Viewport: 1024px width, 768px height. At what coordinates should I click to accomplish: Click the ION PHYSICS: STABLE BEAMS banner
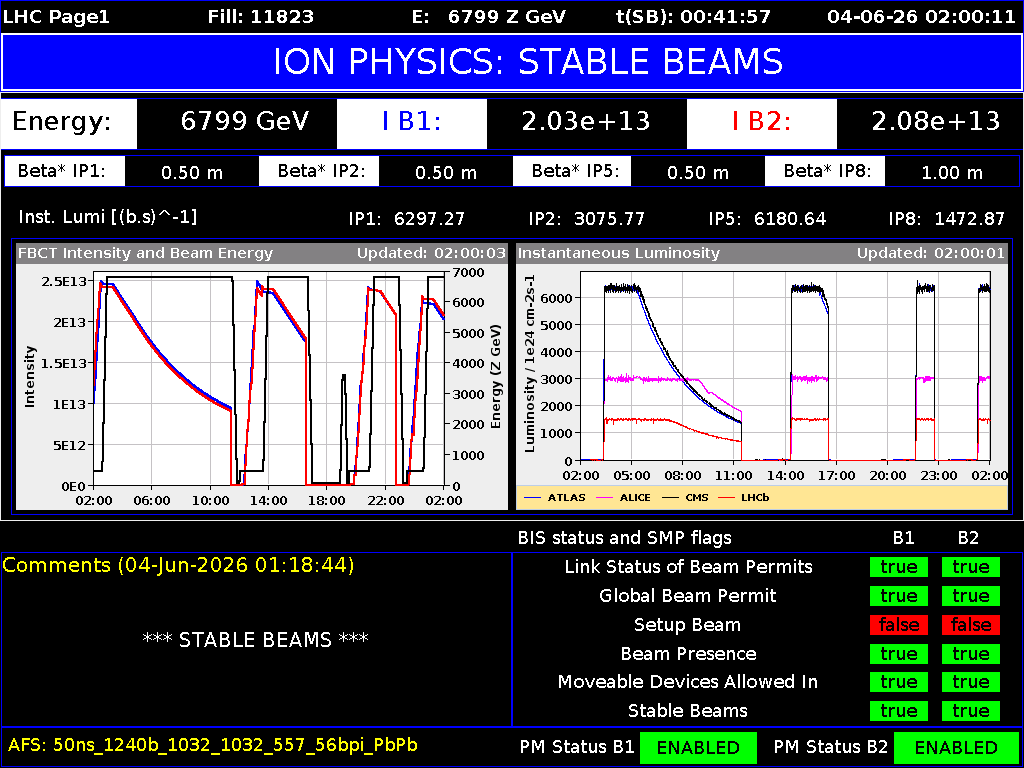point(512,62)
